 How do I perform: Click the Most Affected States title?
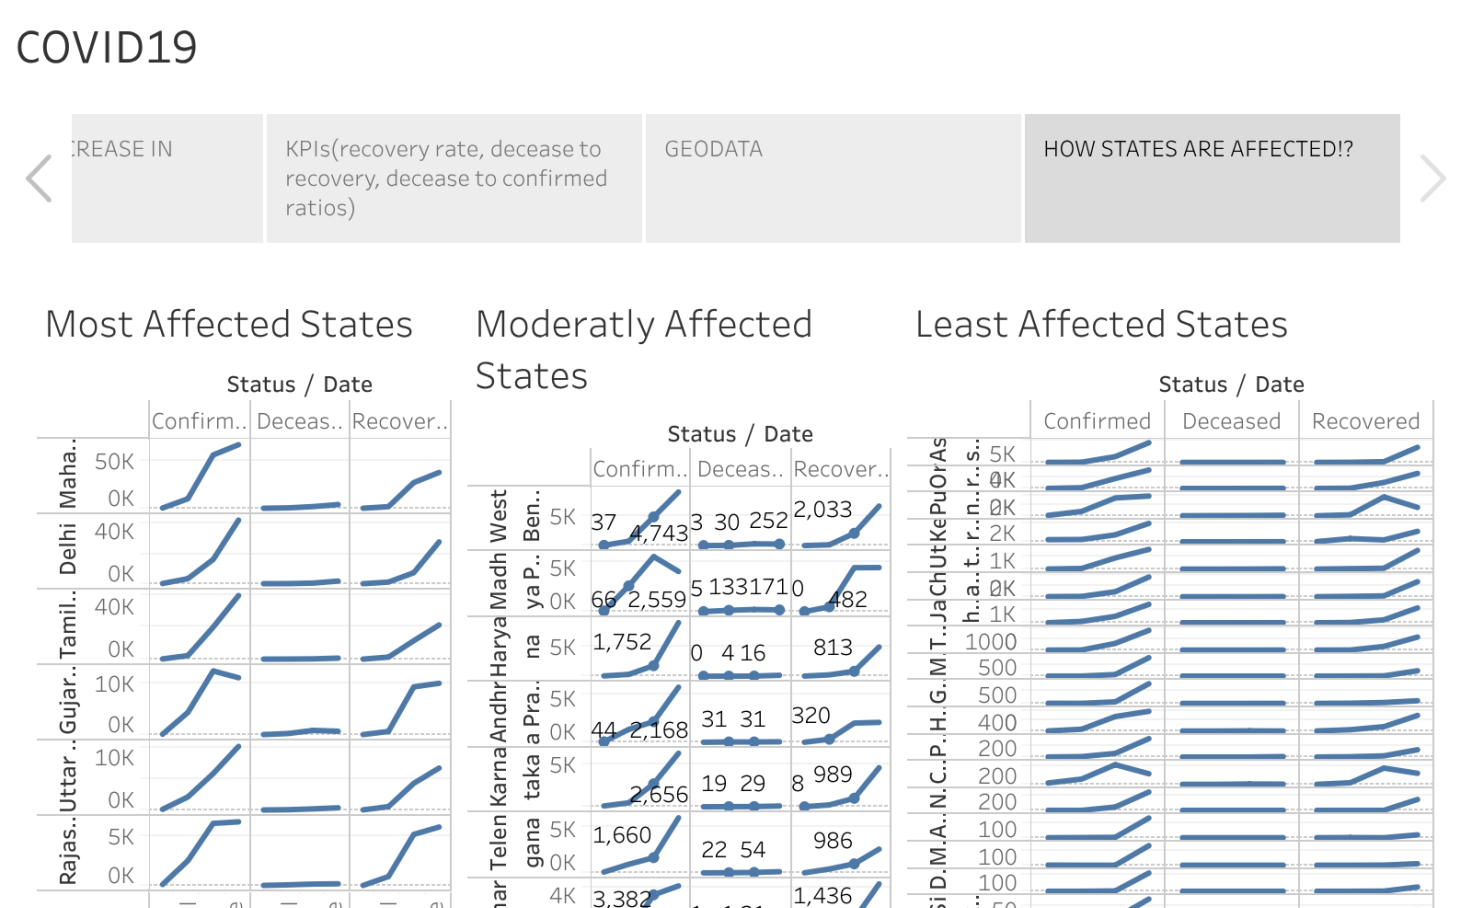click(227, 323)
